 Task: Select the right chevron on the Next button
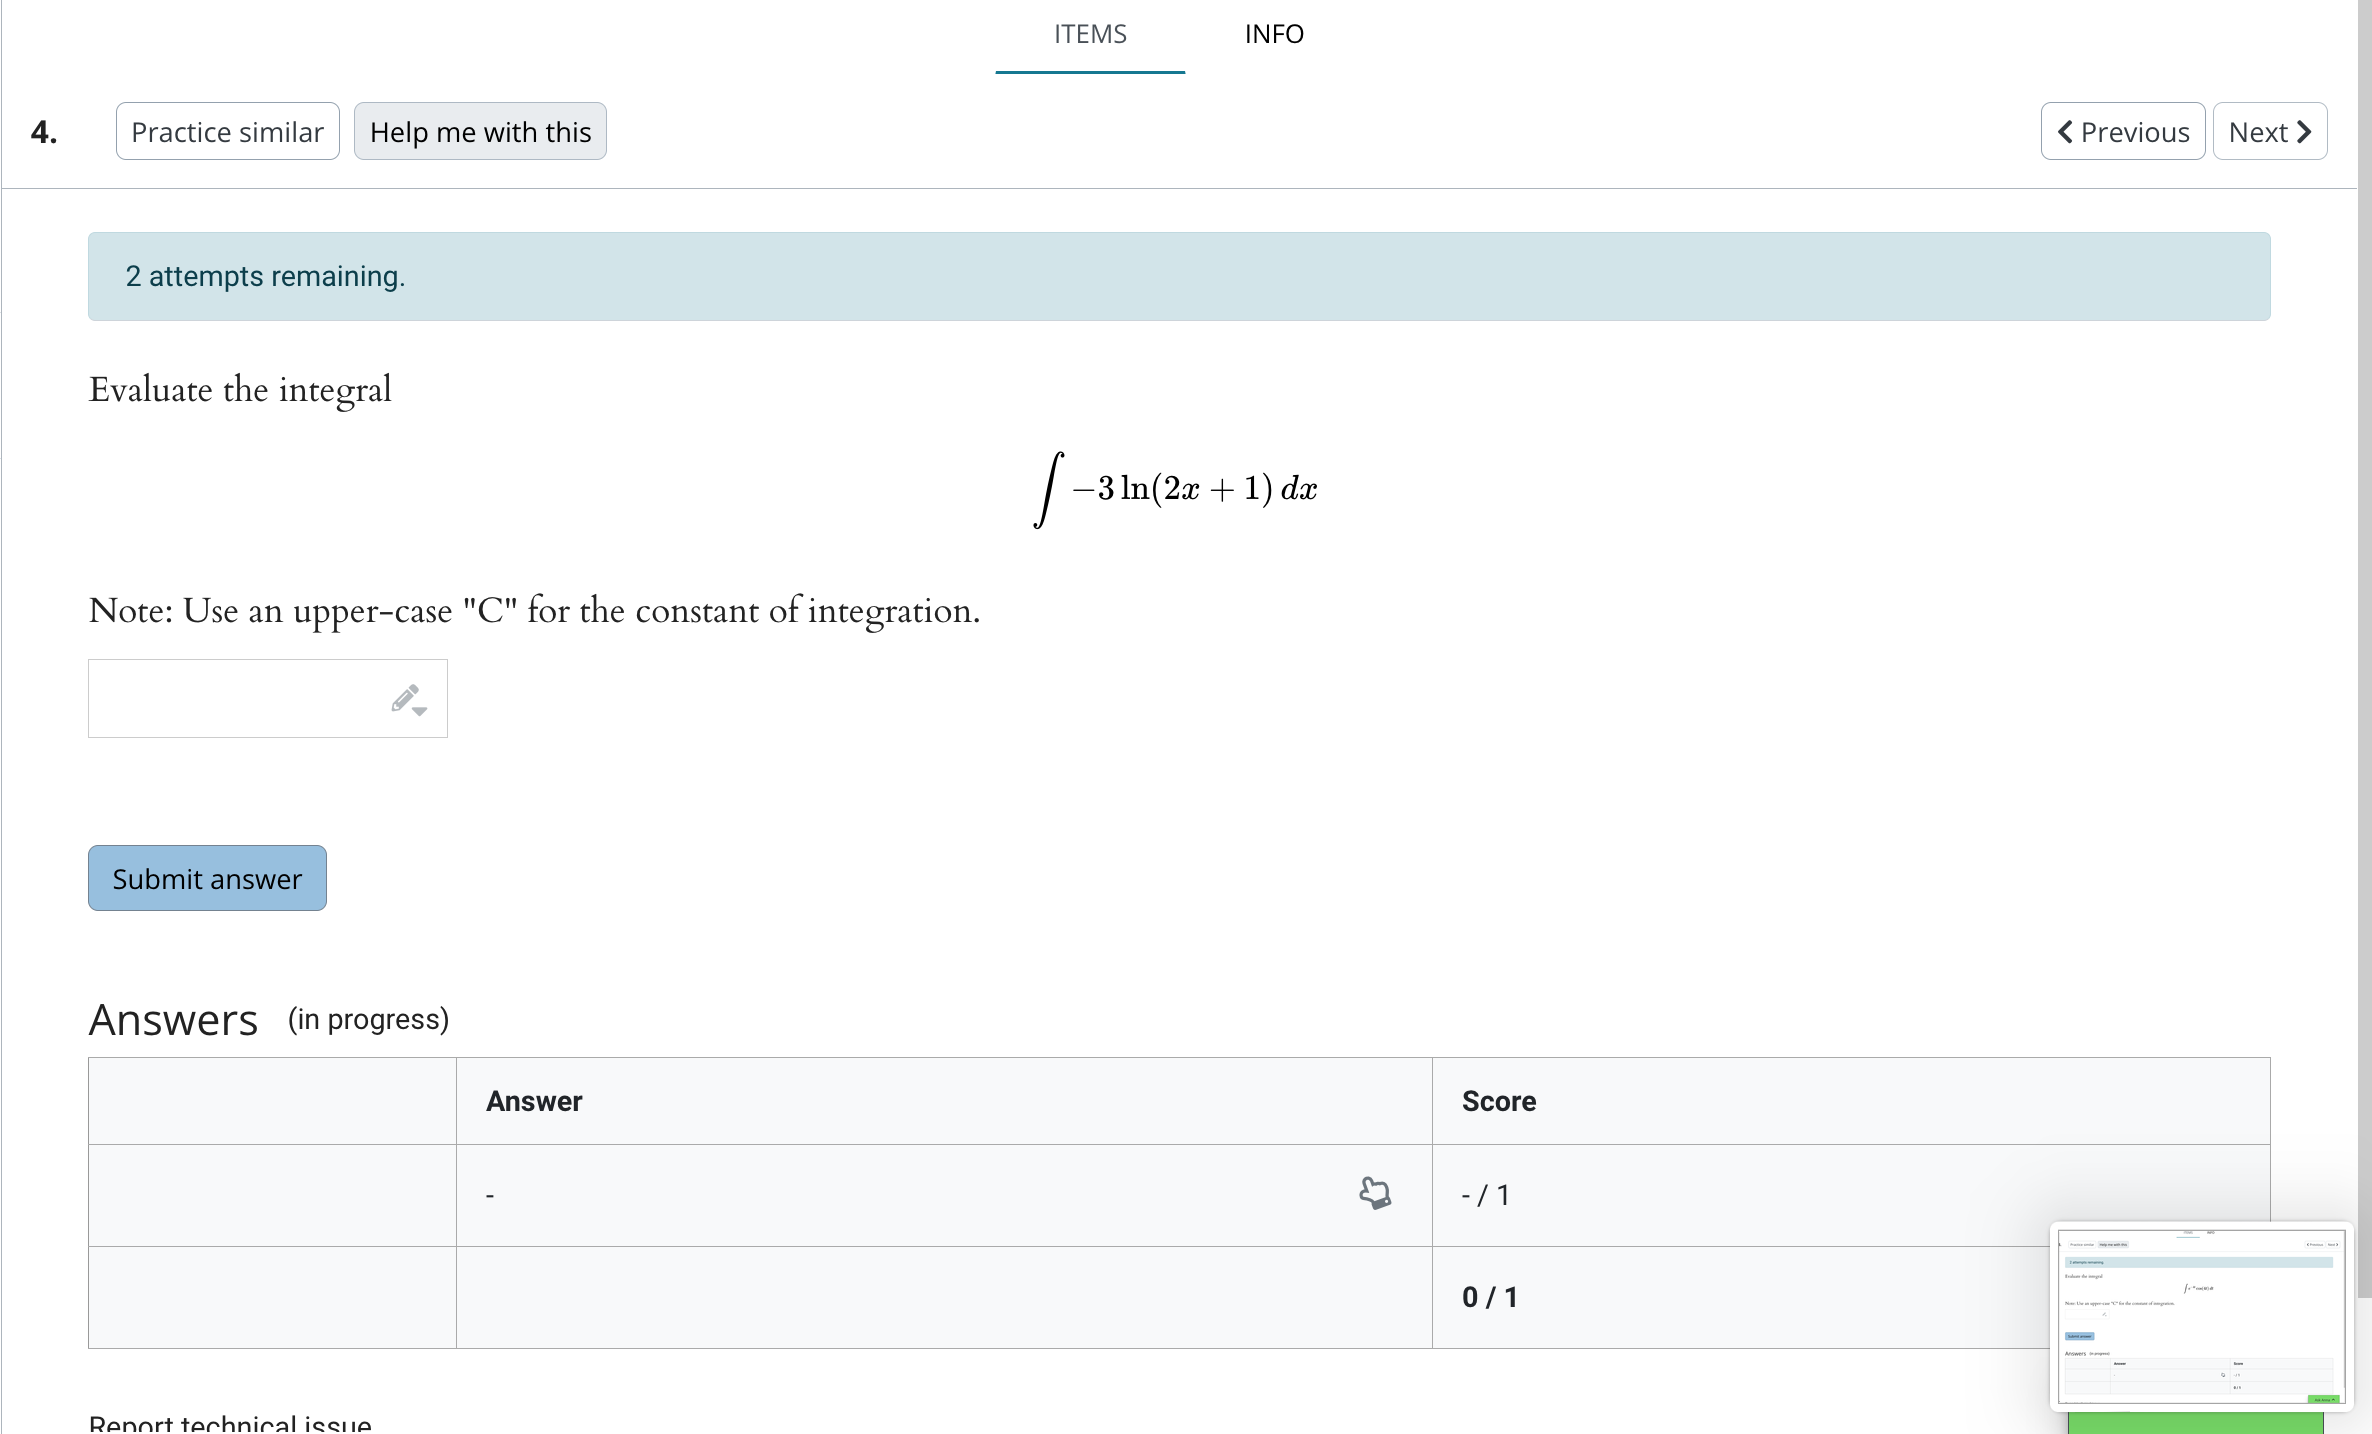[2305, 131]
